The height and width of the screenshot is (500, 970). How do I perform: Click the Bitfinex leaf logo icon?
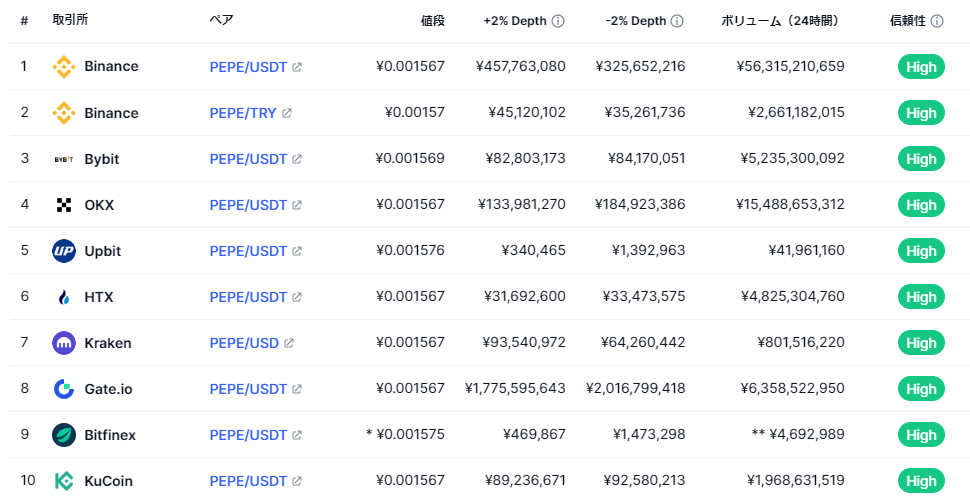pyautogui.click(x=64, y=435)
